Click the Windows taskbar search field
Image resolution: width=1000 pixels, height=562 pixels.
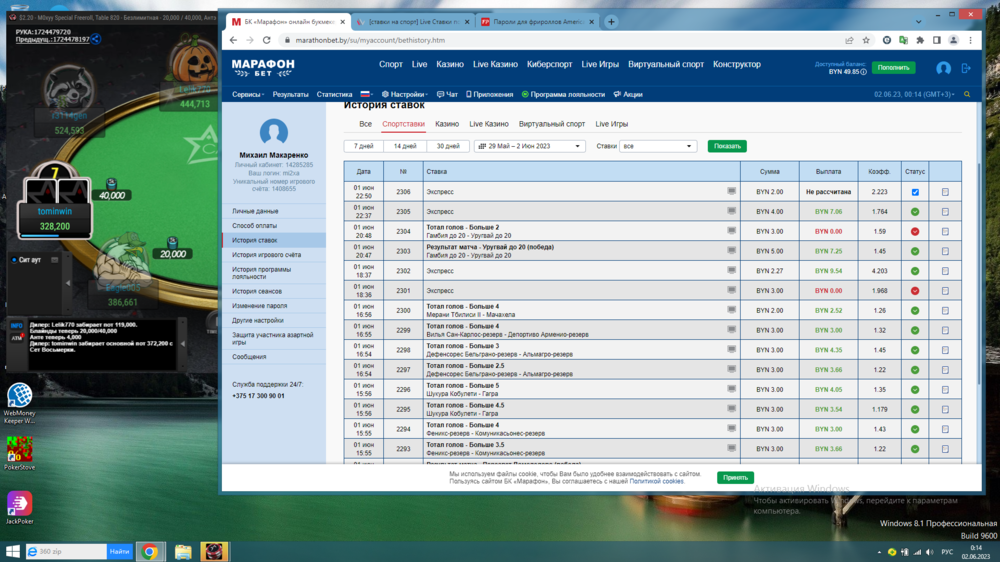click(x=66, y=551)
